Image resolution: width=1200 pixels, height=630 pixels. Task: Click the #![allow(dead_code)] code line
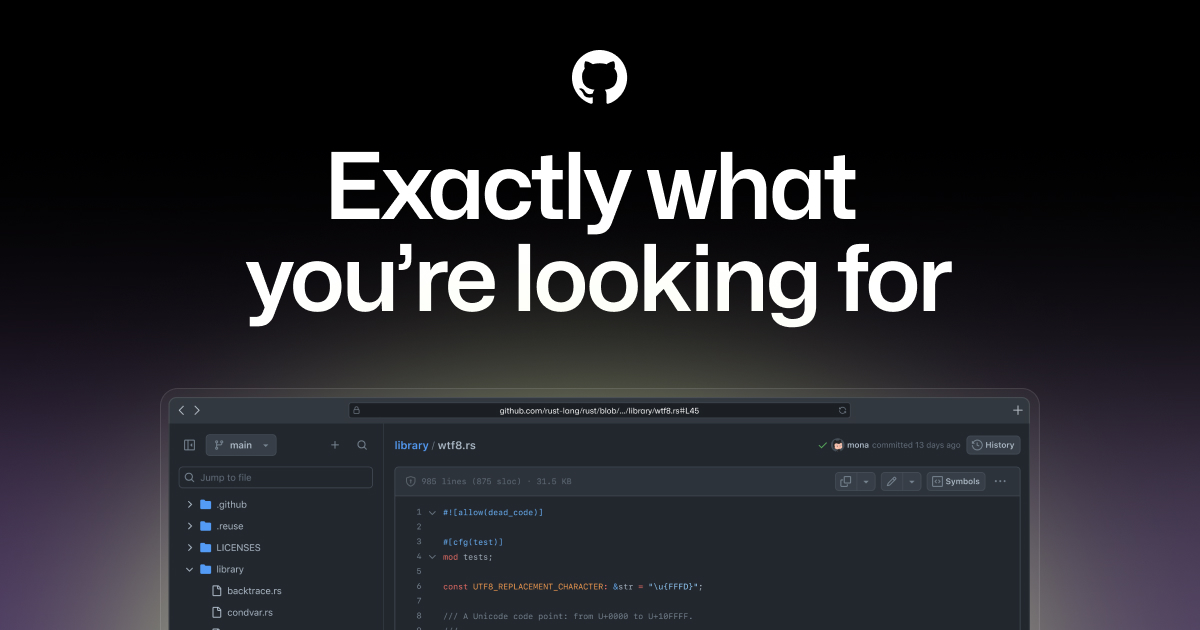point(493,512)
